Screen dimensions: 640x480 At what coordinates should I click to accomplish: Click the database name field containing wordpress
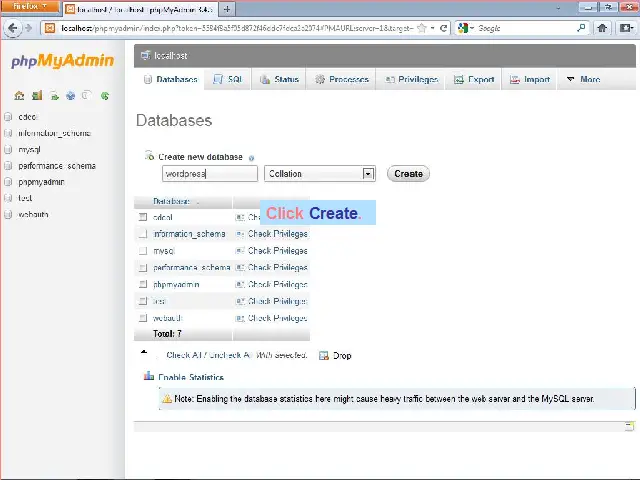(210, 174)
